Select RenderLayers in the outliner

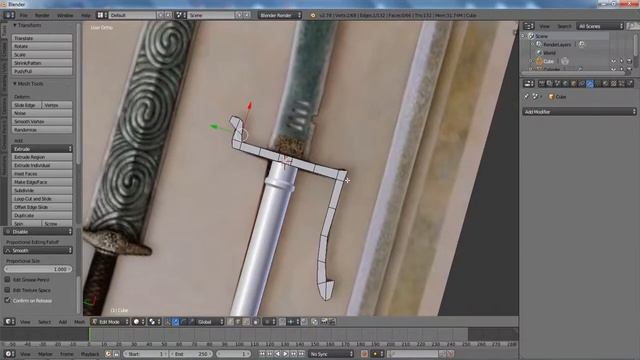[557, 44]
